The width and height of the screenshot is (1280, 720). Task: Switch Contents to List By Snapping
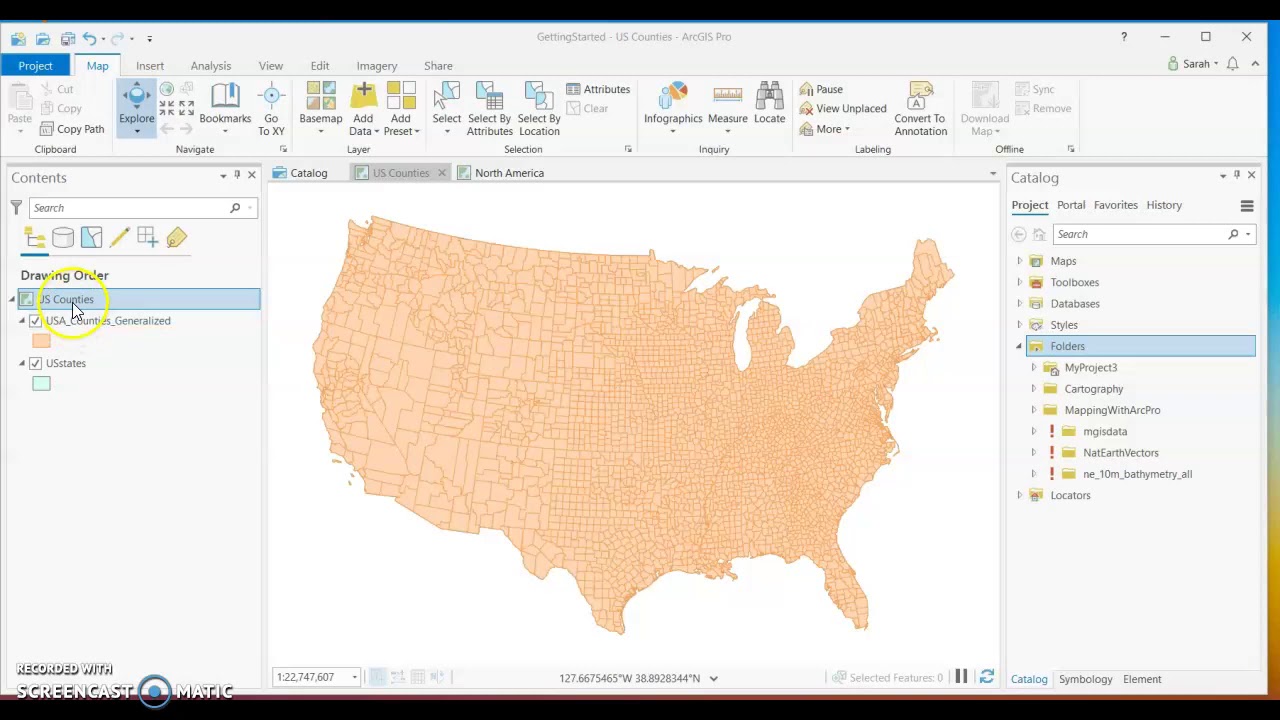click(x=147, y=237)
